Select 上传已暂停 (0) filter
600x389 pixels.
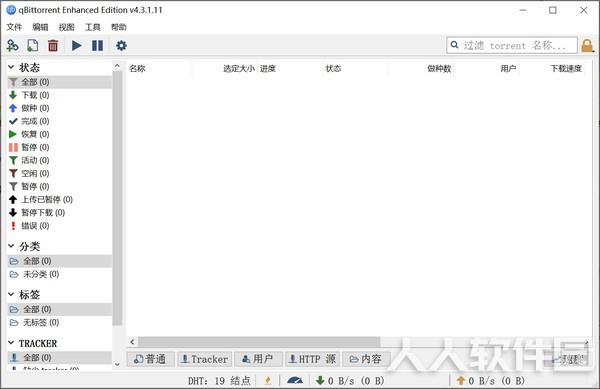coord(59,199)
